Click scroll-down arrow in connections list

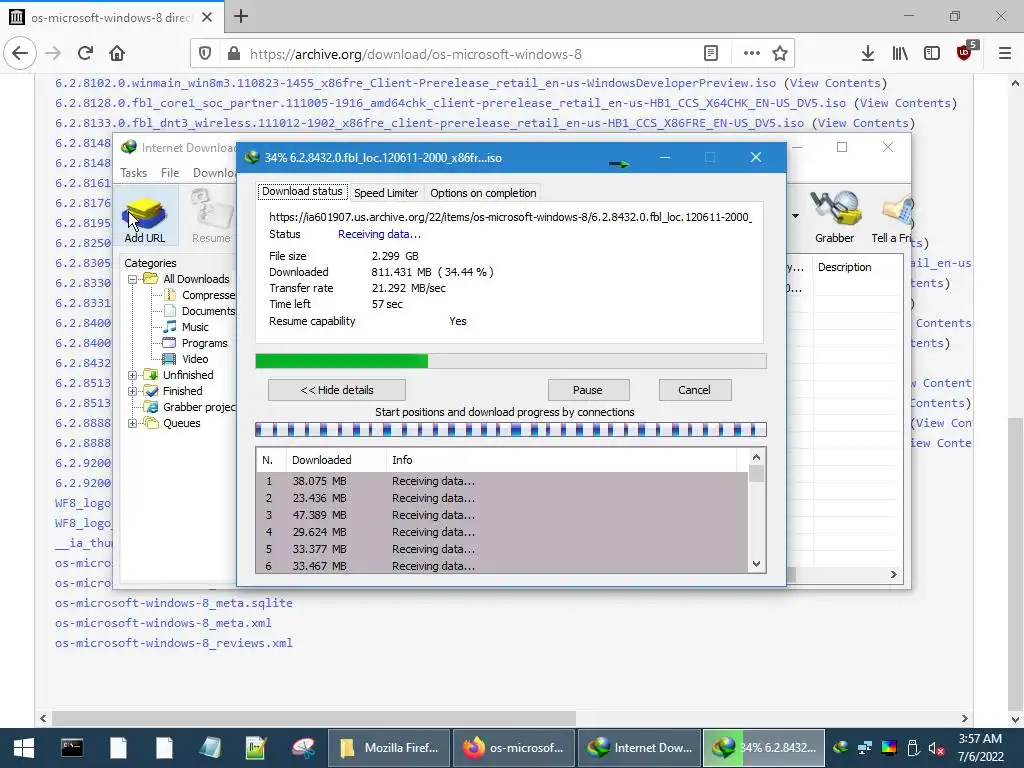tap(756, 564)
